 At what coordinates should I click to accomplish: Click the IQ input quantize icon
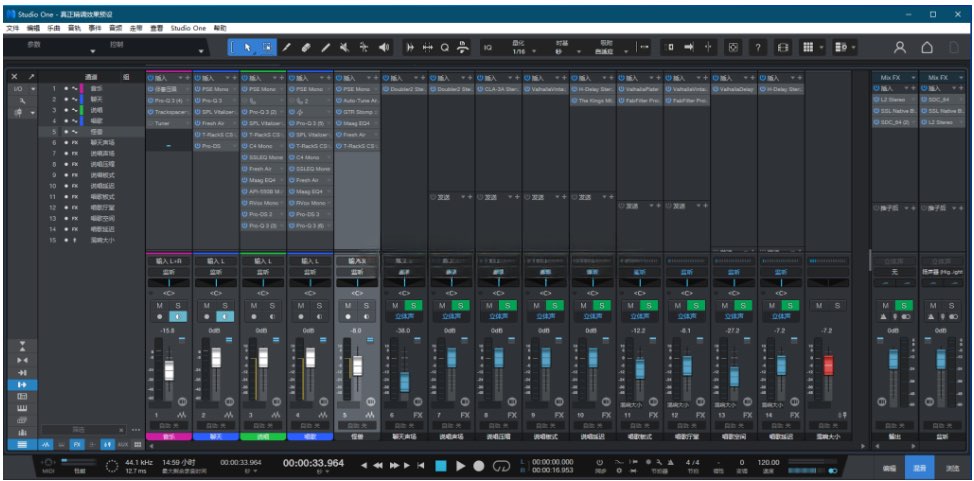pos(488,47)
